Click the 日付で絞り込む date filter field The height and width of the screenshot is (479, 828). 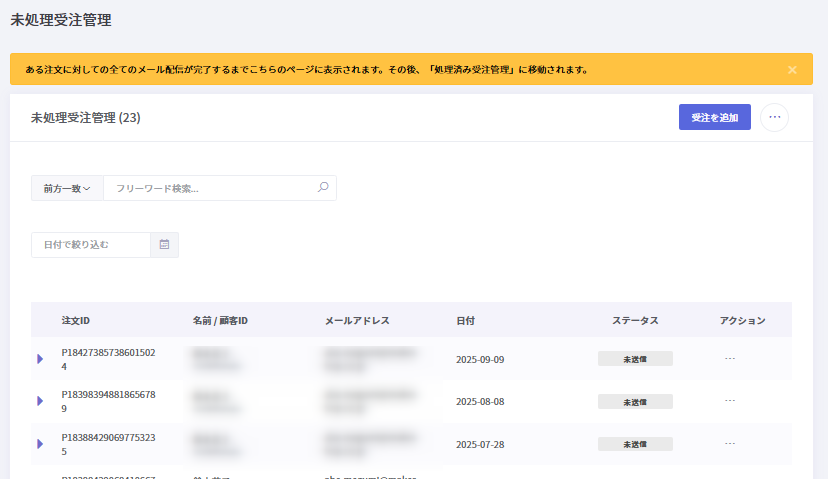click(x=91, y=244)
